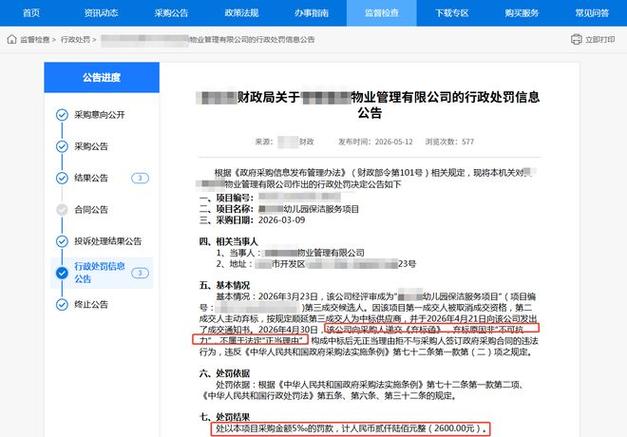The width and height of the screenshot is (627, 437).
Task: Open 终止公告 step
Action: (x=91, y=304)
